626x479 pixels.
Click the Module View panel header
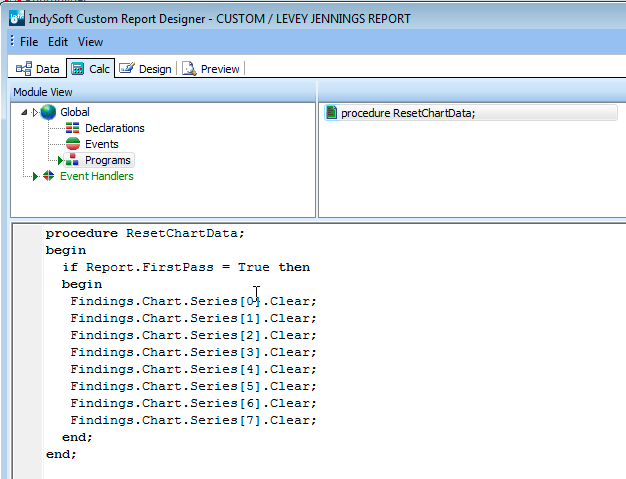[163, 92]
